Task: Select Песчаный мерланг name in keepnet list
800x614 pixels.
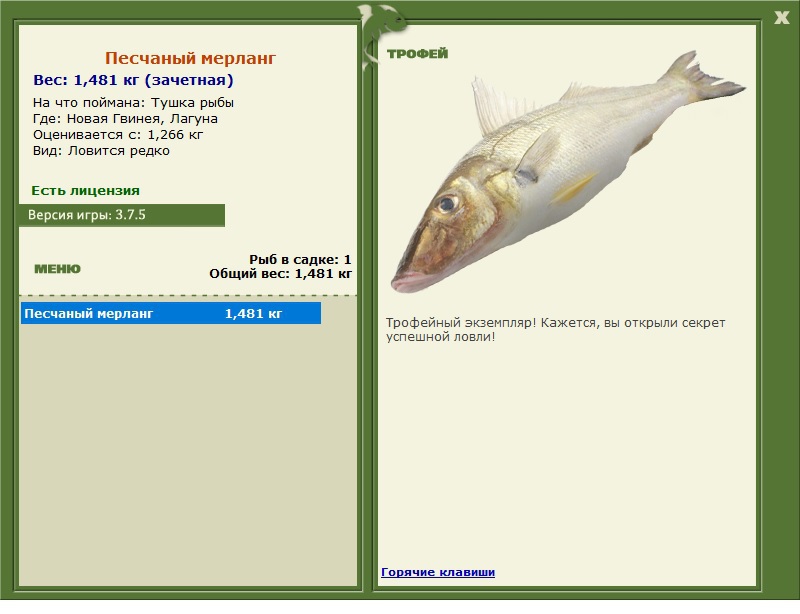Action: tap(89, 314)
